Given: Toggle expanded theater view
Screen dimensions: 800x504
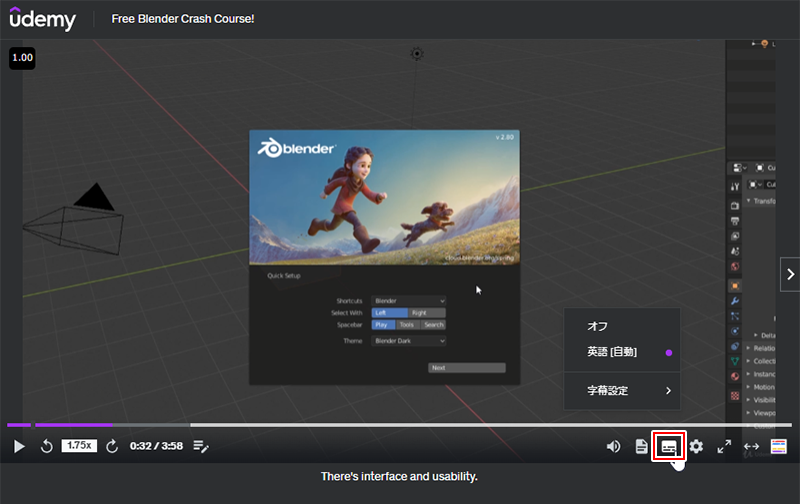Looking at the screenshot, I should coord(751,446).
